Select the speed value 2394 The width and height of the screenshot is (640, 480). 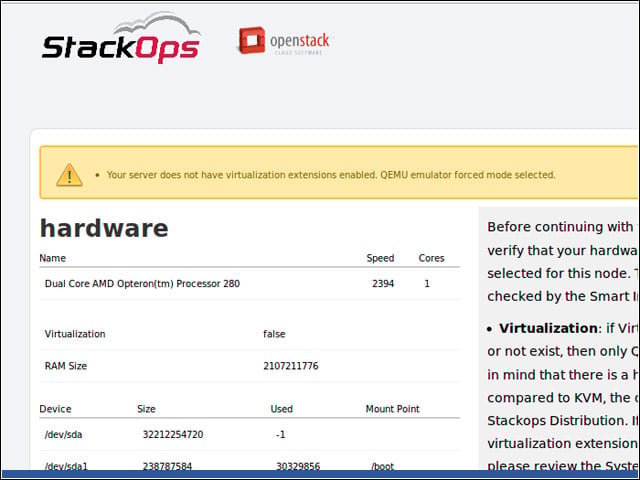(x=383, y=284)
